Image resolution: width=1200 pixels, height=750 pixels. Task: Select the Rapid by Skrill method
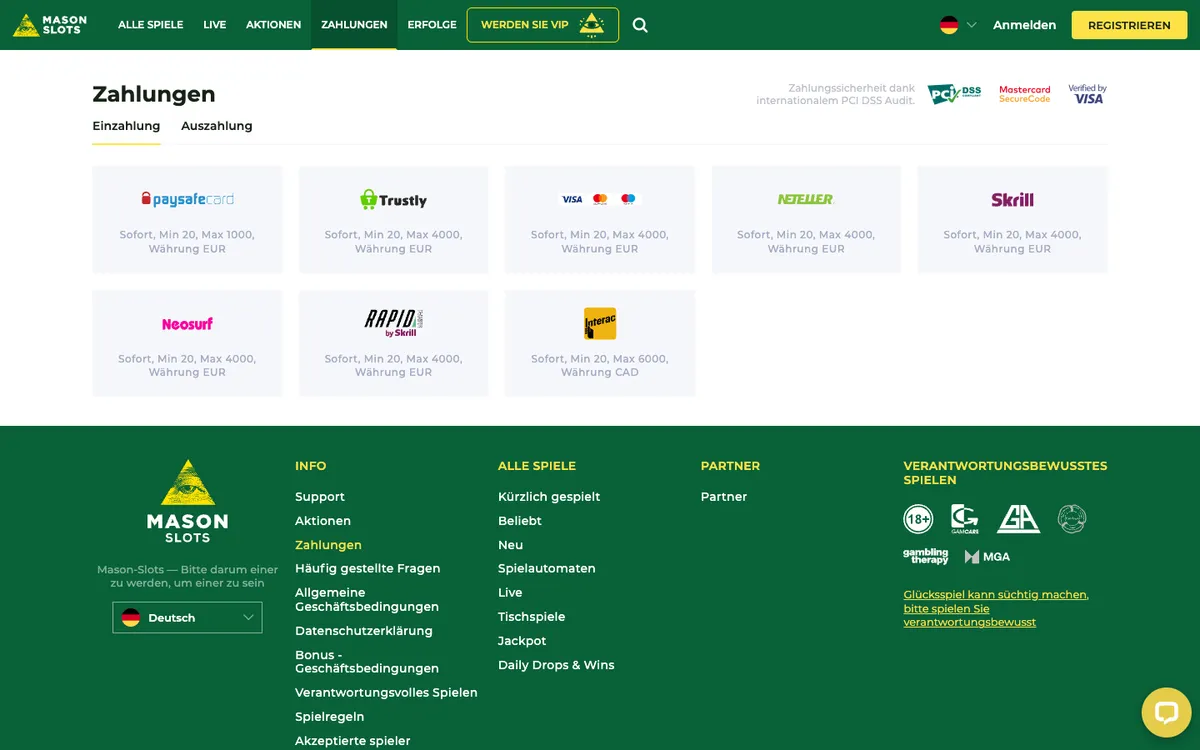393,343
